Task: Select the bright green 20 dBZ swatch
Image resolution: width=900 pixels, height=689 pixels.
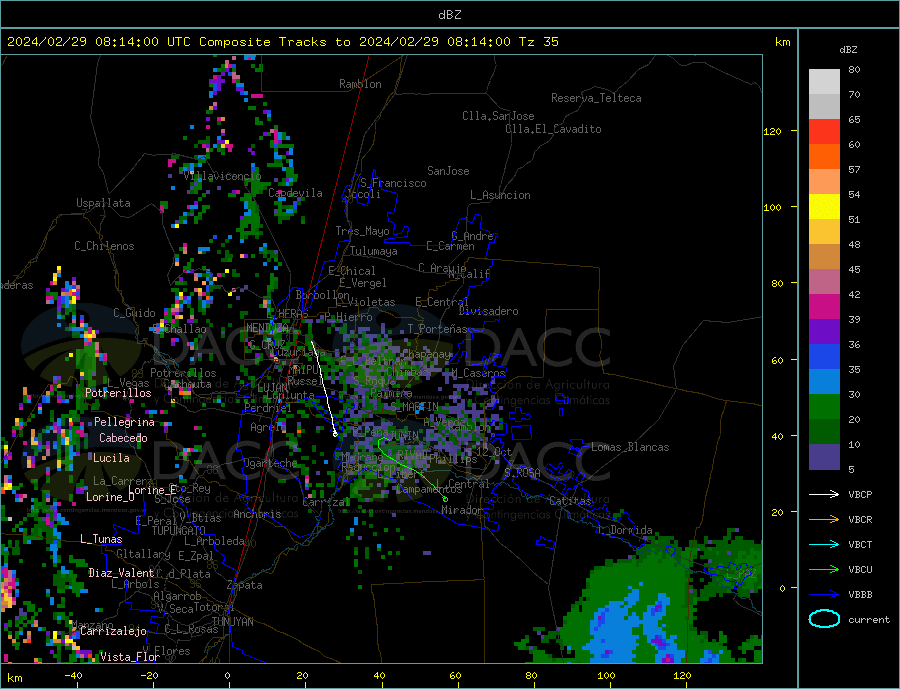Action: (824, 407)
